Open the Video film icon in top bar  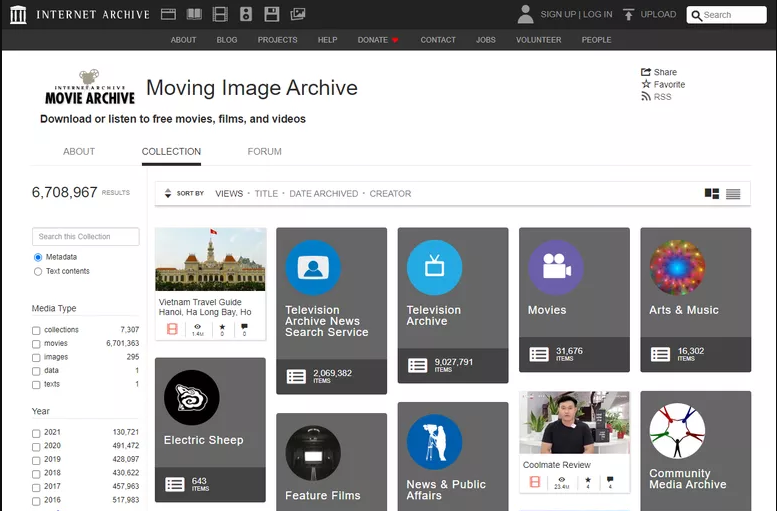click(x=220, y=15)
